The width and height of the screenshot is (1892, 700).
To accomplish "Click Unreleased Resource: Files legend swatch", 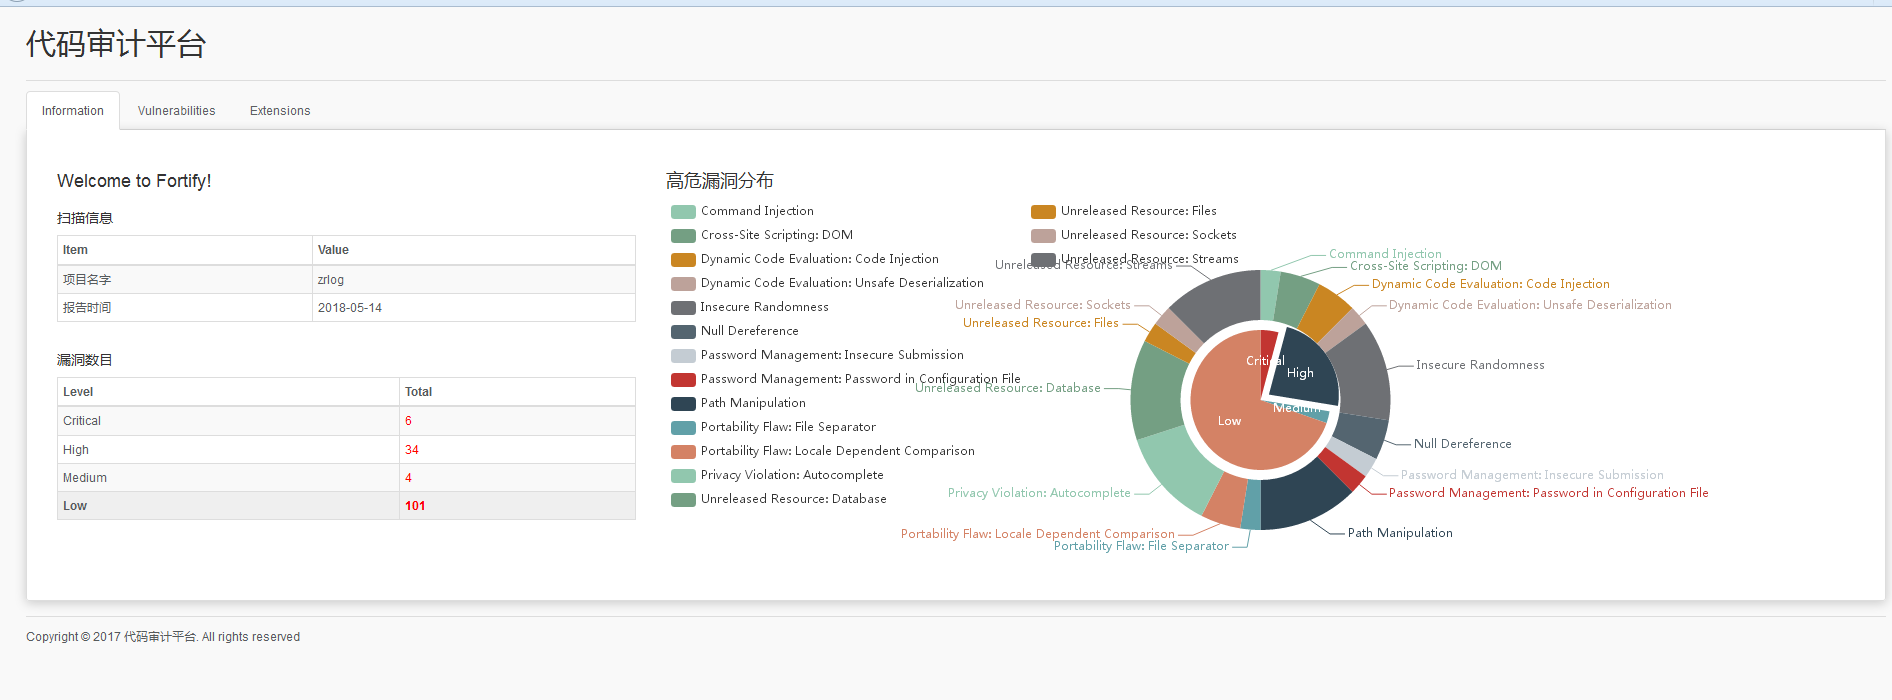I will tap(1043, 211).
